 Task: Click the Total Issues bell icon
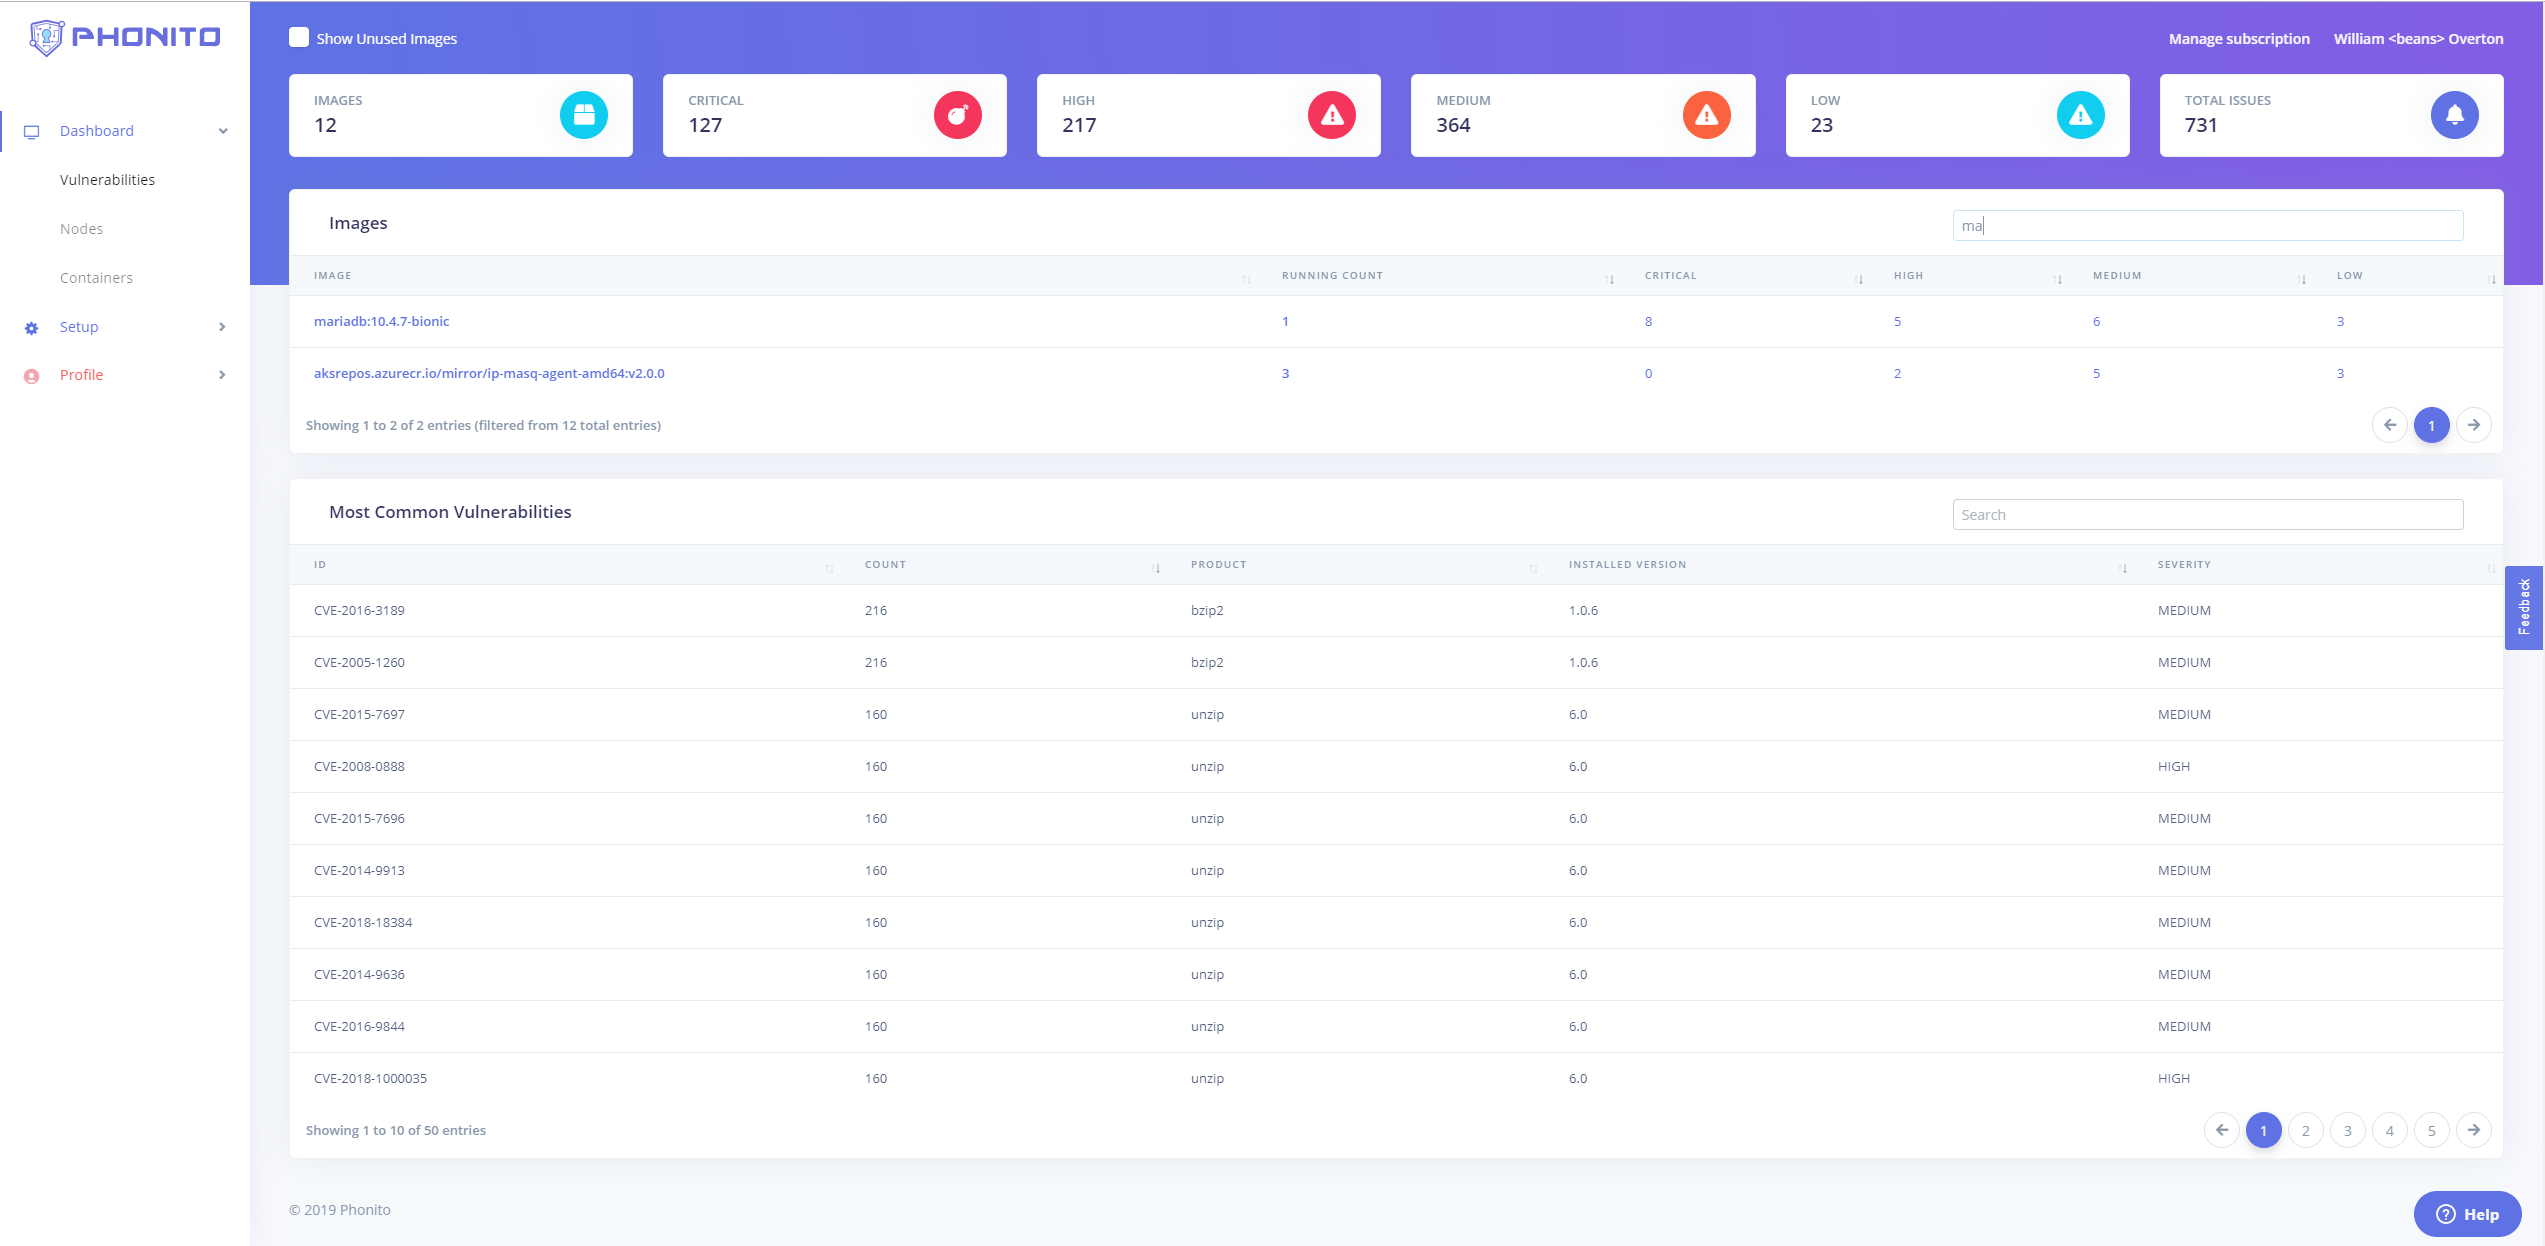(2454, 115)
